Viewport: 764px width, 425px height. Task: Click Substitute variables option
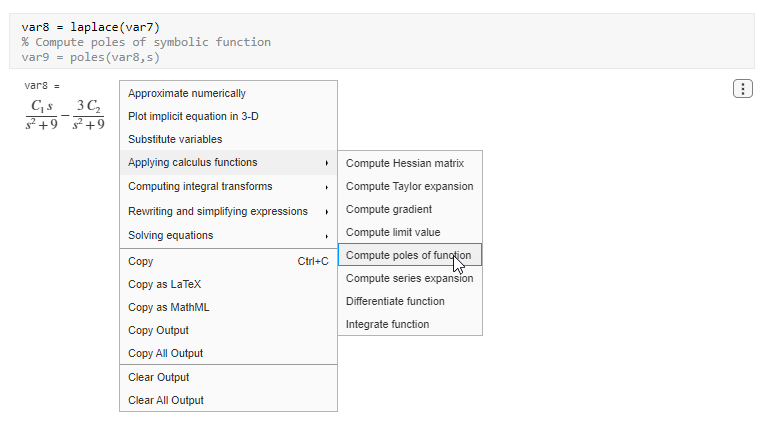(175, 139)
